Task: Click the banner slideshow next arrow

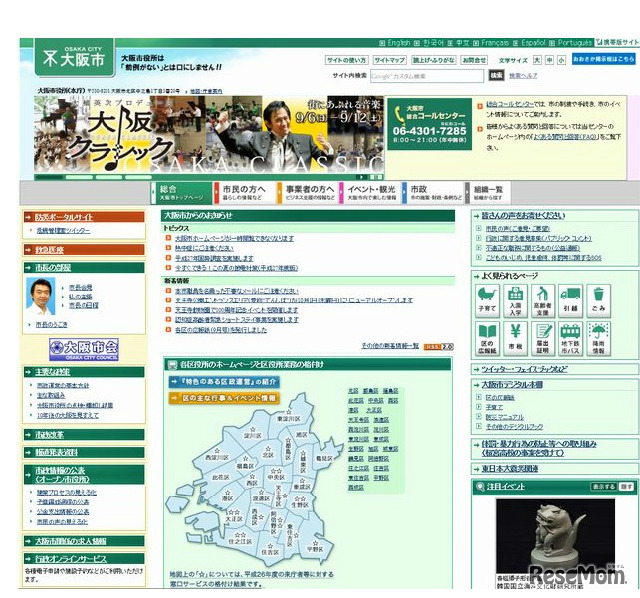Action: click(361, 177)
